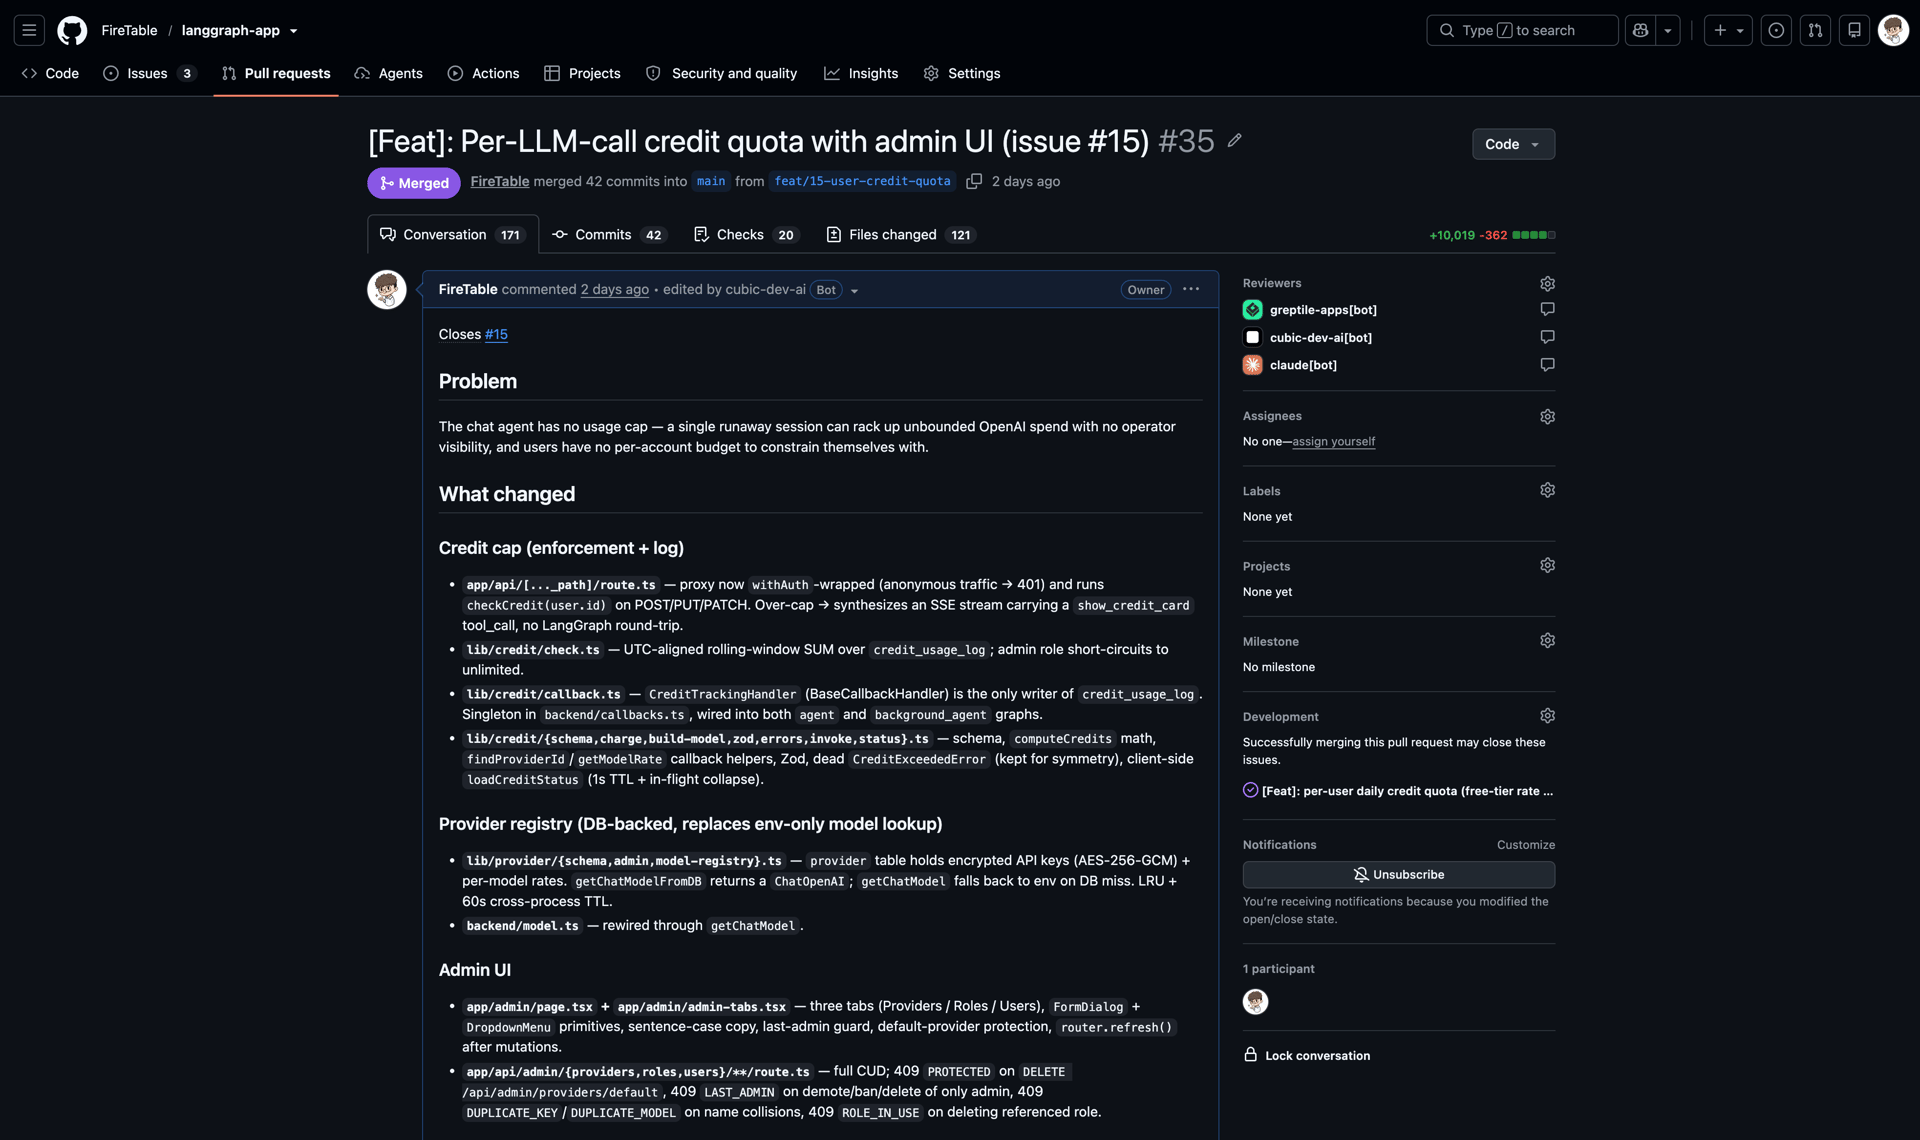The width and height of the screenshot is (1920, 1140).
Task: Switch to the Commits tab
Action: point(609,234)
